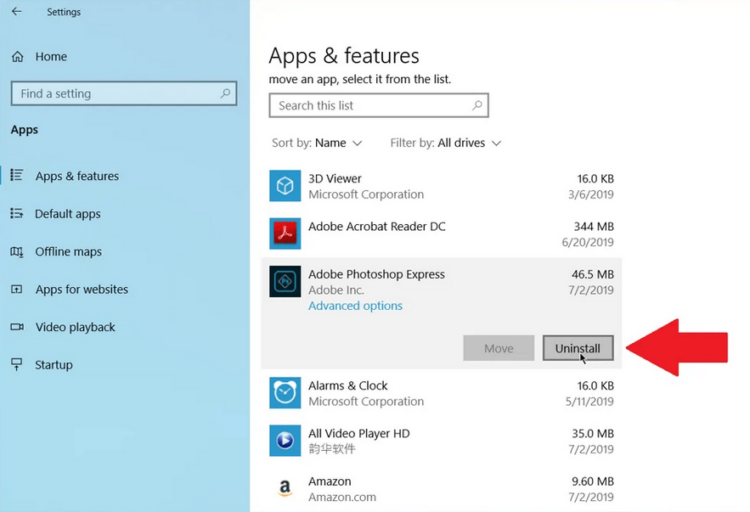Click the magnifier in Search this list
The width and height of the screenshot is (750, 512).
coord(477,105)
